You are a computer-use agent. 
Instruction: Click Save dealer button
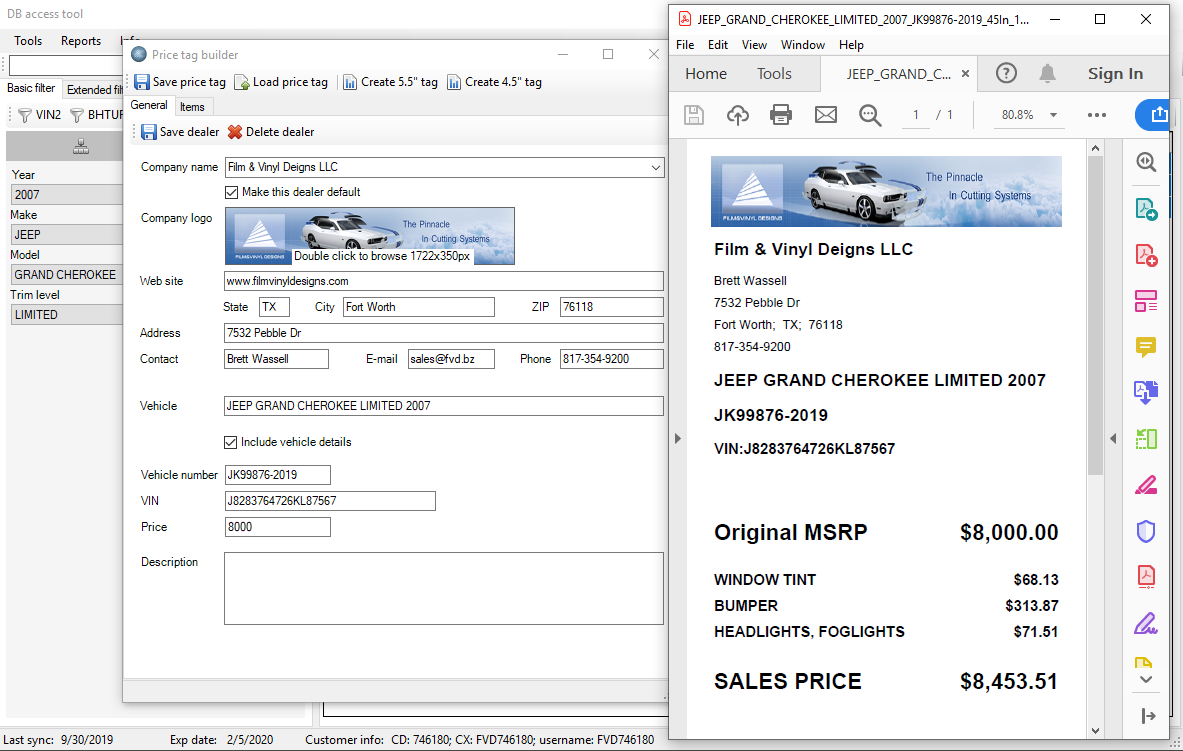coord(179,132)
